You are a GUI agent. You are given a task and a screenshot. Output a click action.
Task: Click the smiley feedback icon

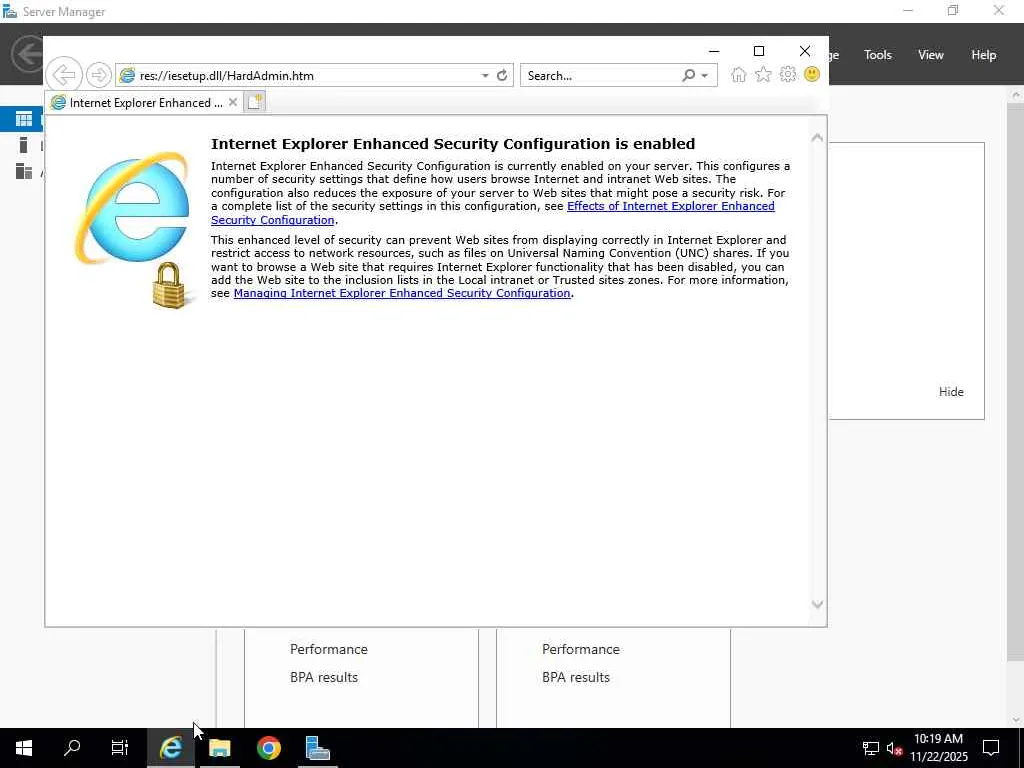(812, 74)
